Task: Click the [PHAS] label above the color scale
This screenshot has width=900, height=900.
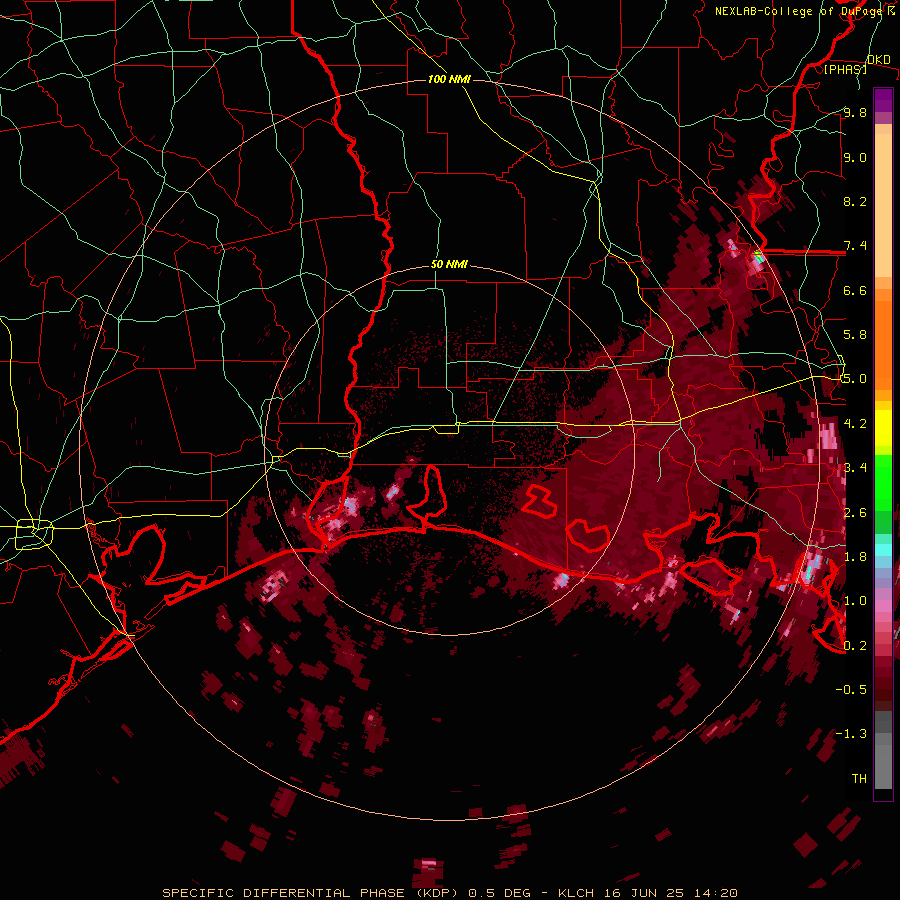Action: tap(845, 69)
